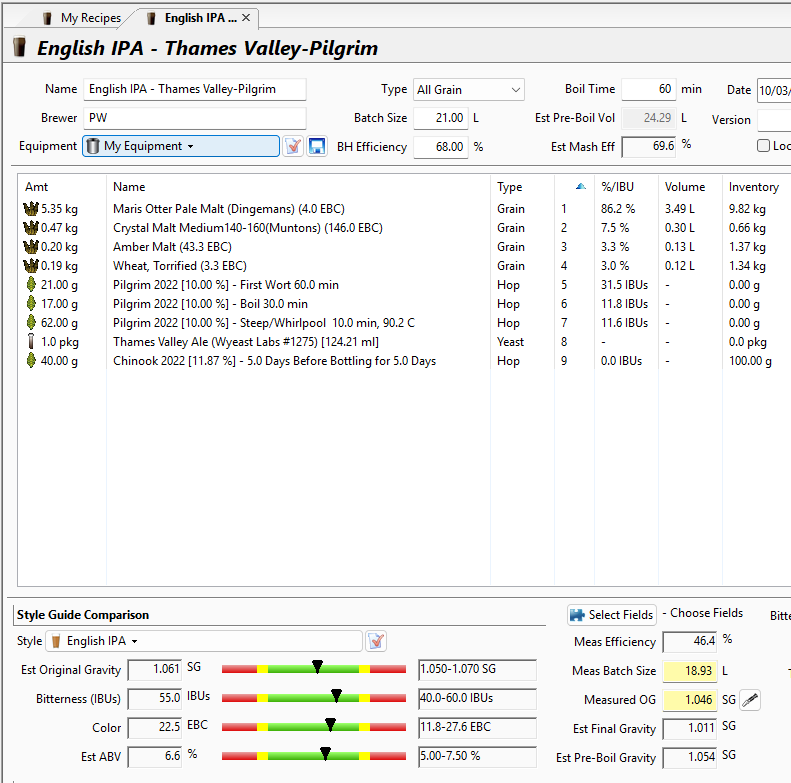Click the Bitterness IBUs range slider
791x783 pixels.
314,698
